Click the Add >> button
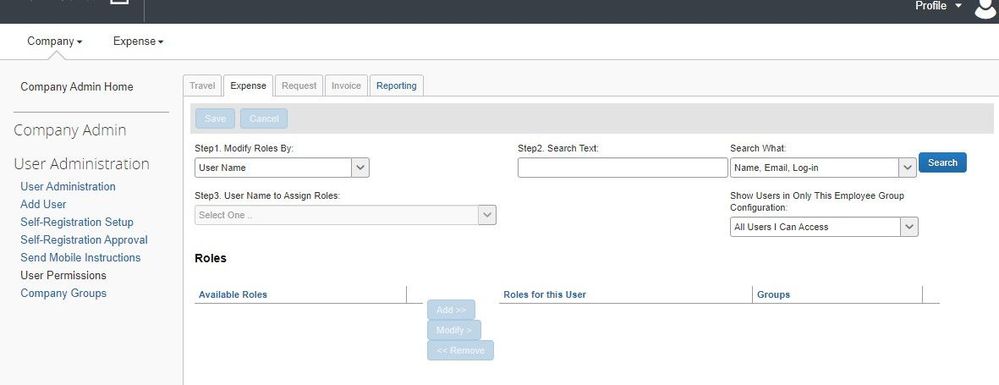Image resolution: width=999 pixels, height=385 pixels. tap(451, 310)
